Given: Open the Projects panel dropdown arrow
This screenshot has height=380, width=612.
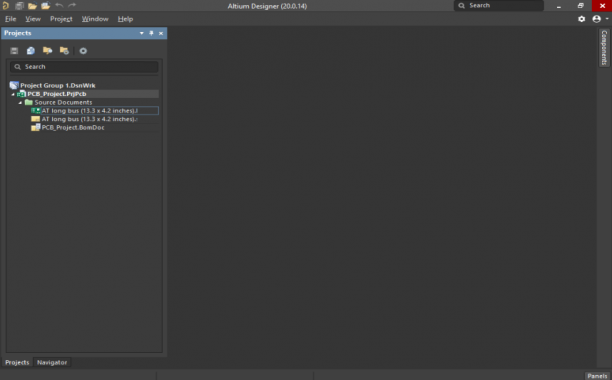Looking at the screenshot, I should (x=142, y=33).
